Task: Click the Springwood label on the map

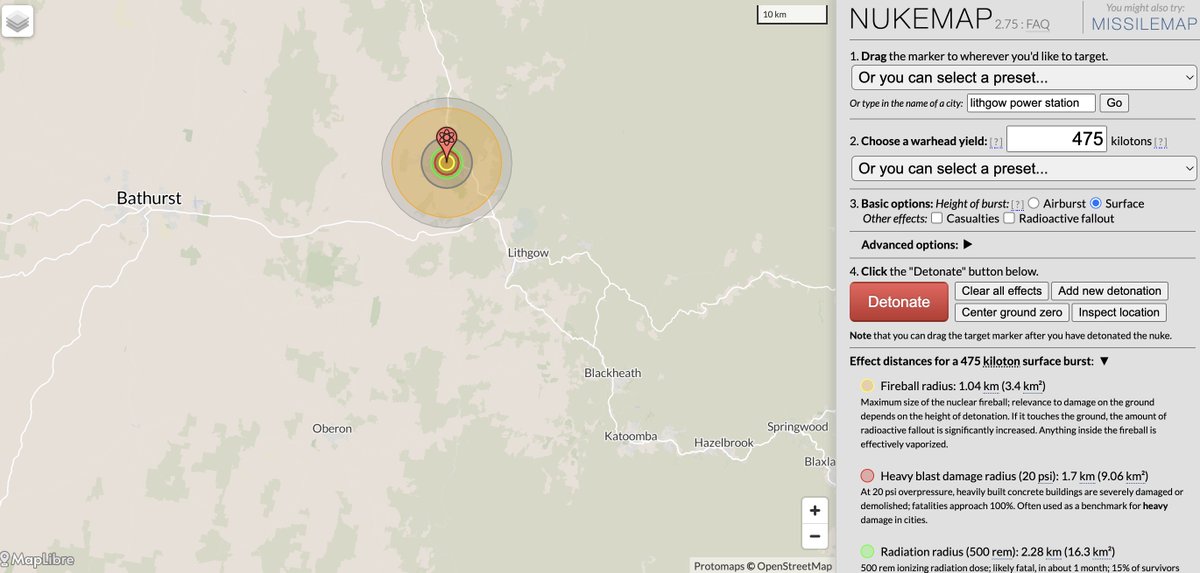Action: pos(798,427)
